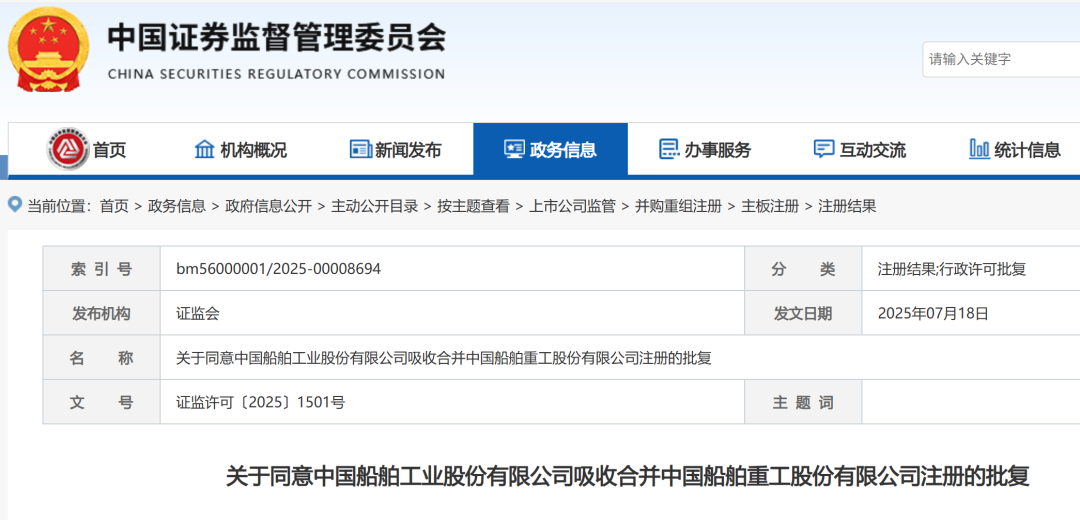Click the CSRC badge icon beside 首页

click(x=68, y=150)
